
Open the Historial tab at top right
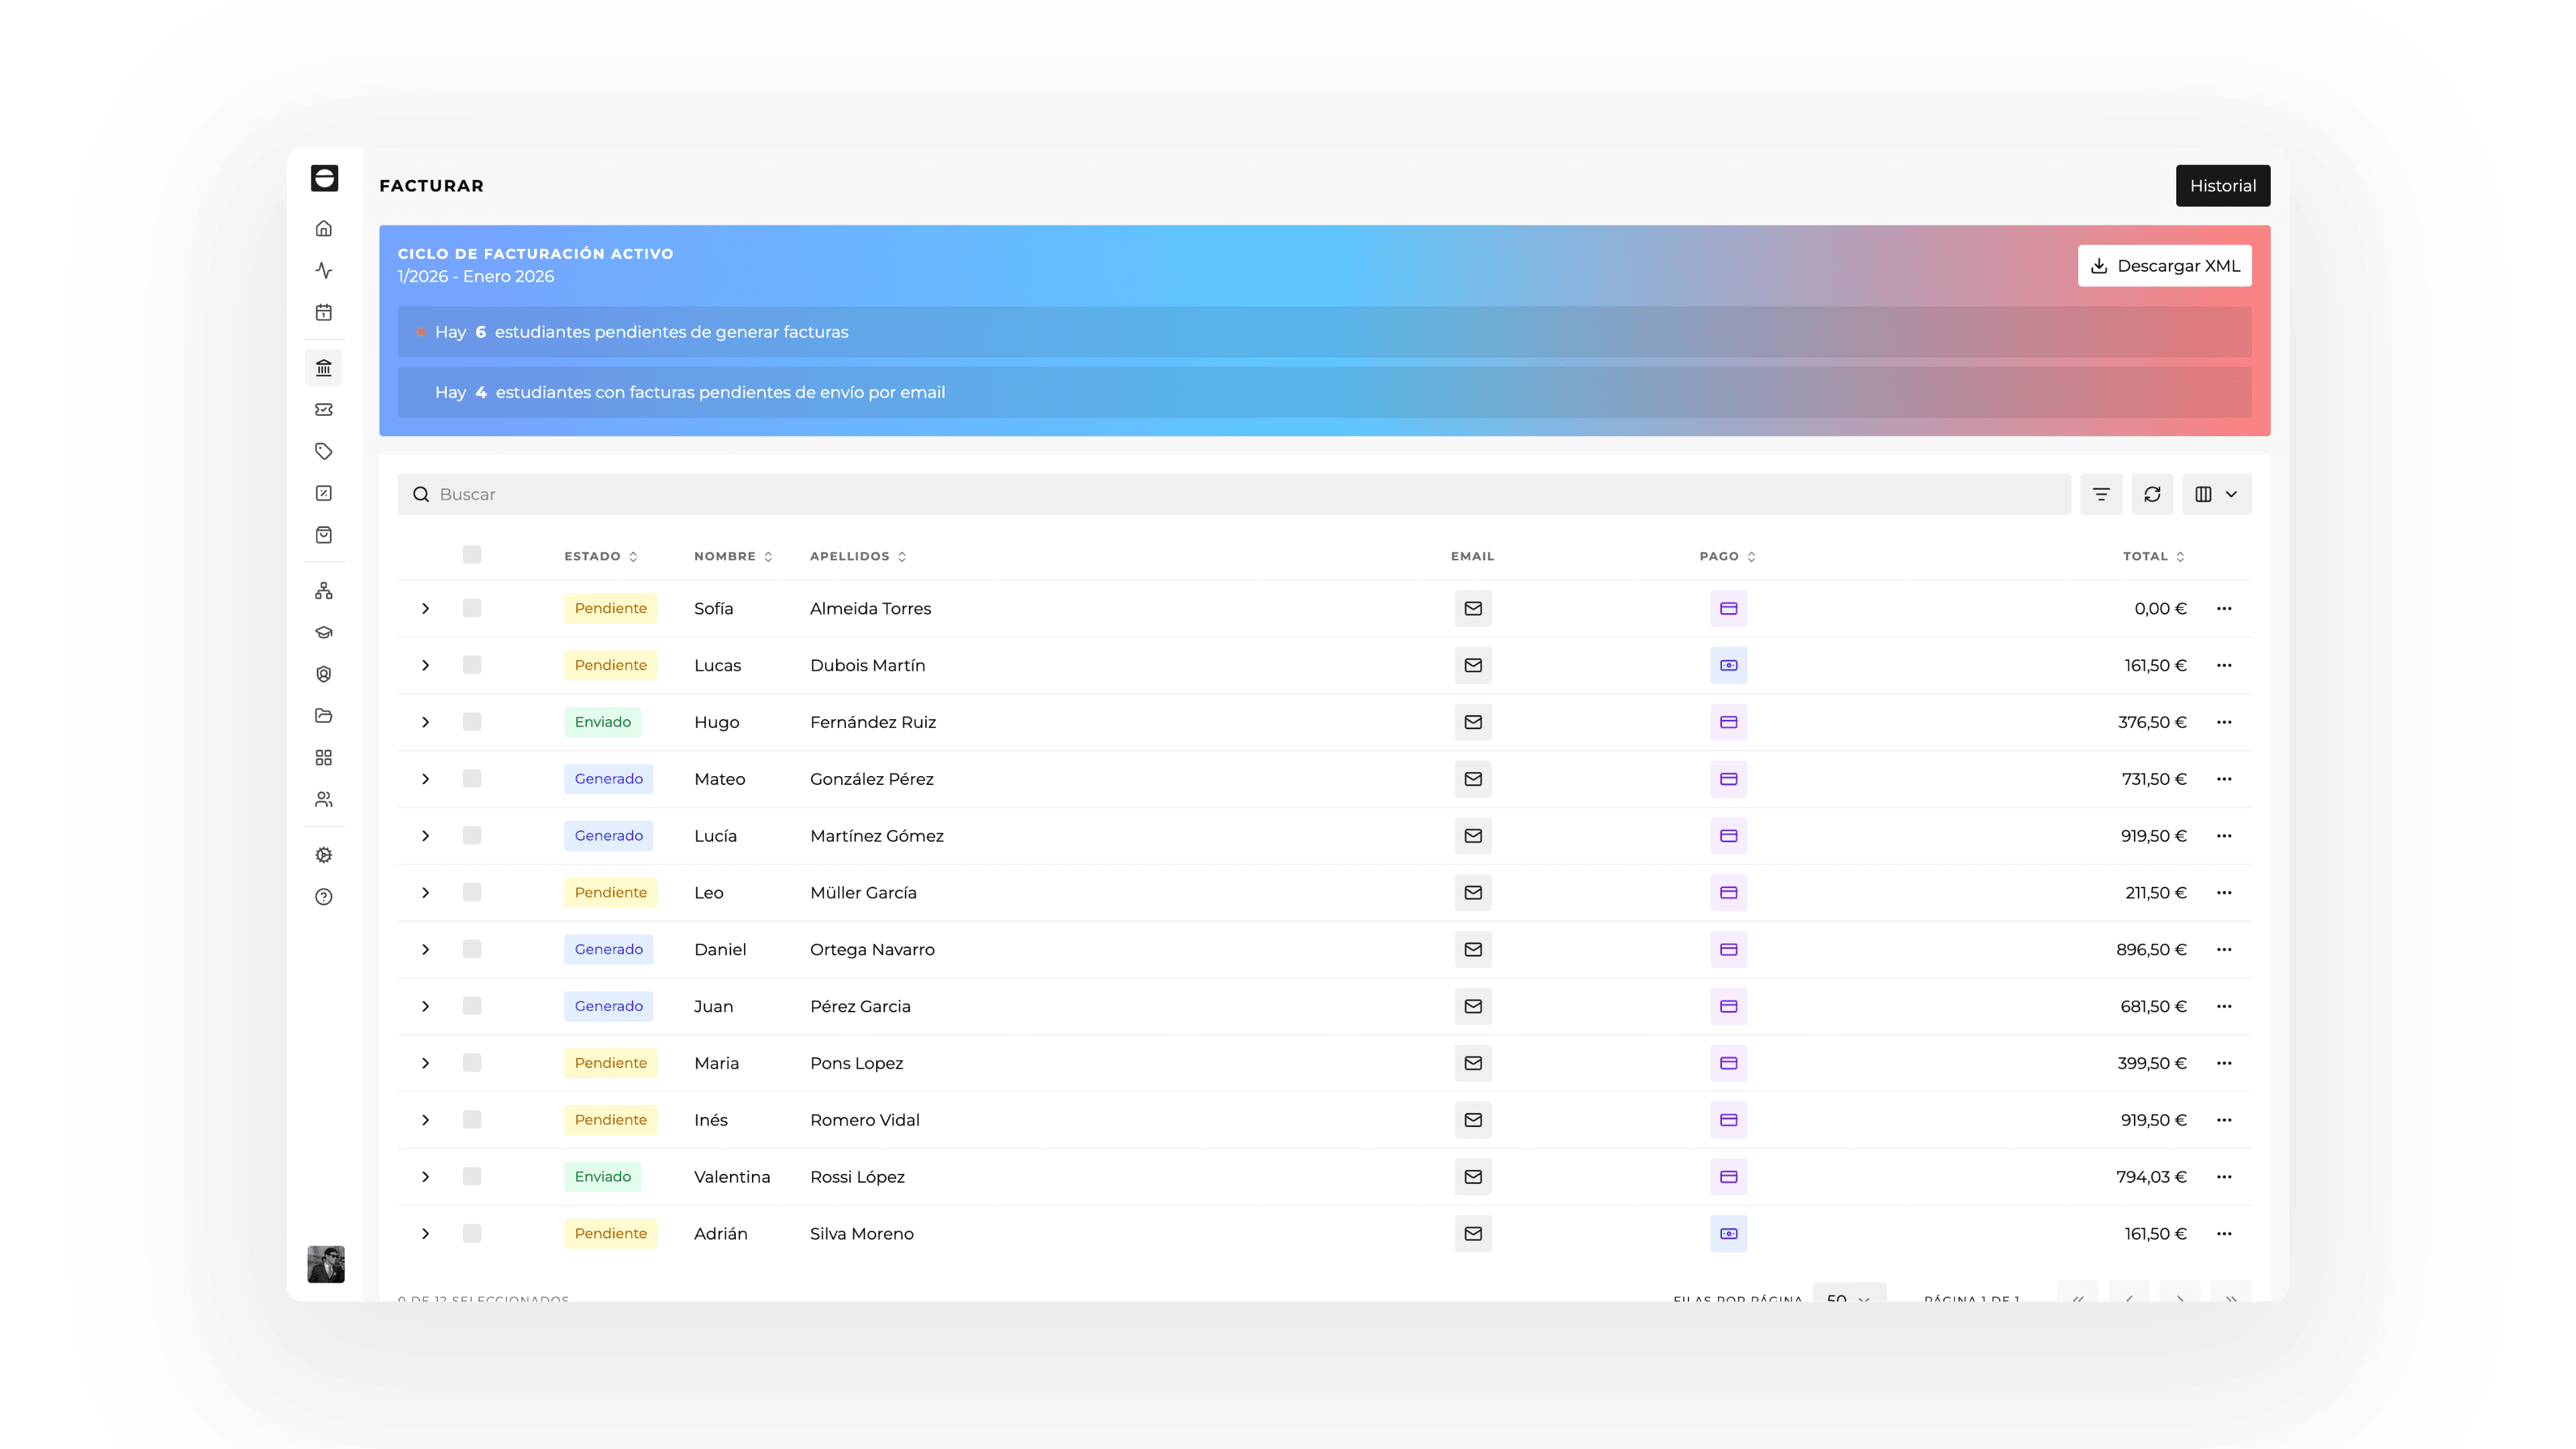click(x=2222, y=185)
